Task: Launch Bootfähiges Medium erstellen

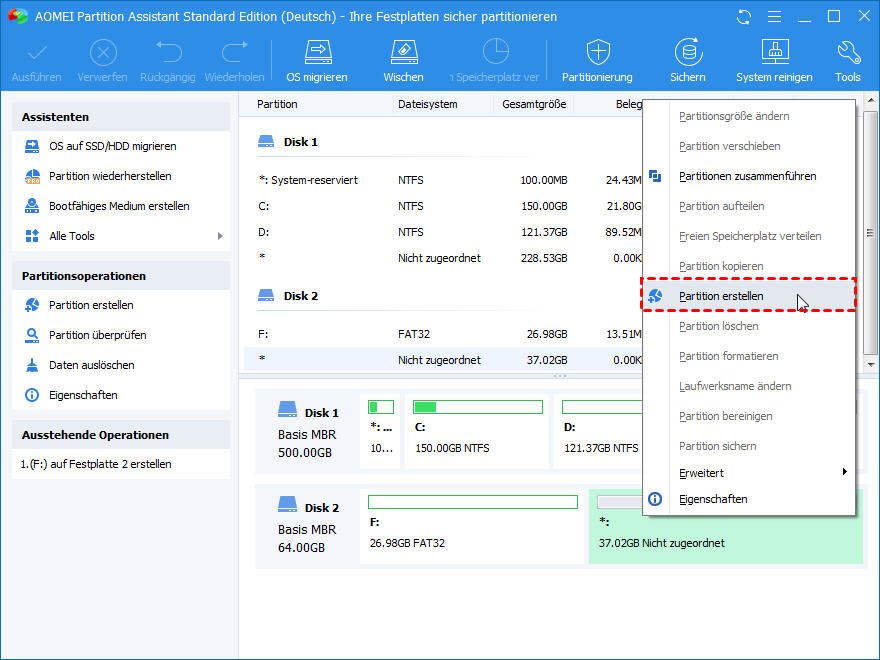Action: click(119, 206)
